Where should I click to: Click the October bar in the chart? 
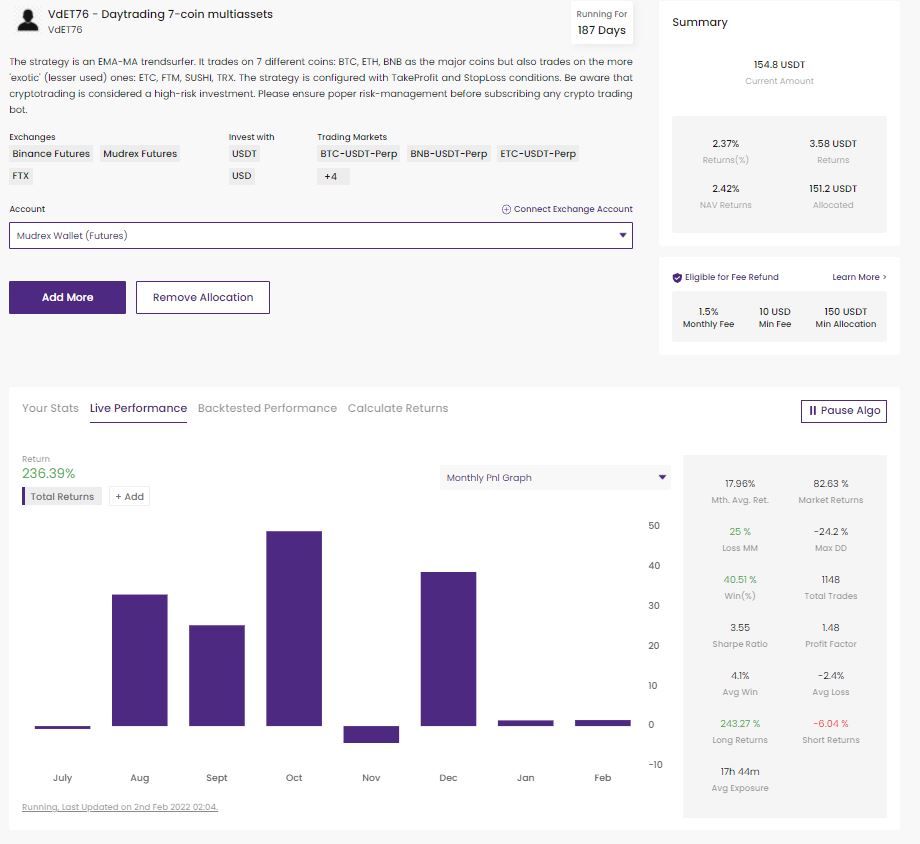294,629
